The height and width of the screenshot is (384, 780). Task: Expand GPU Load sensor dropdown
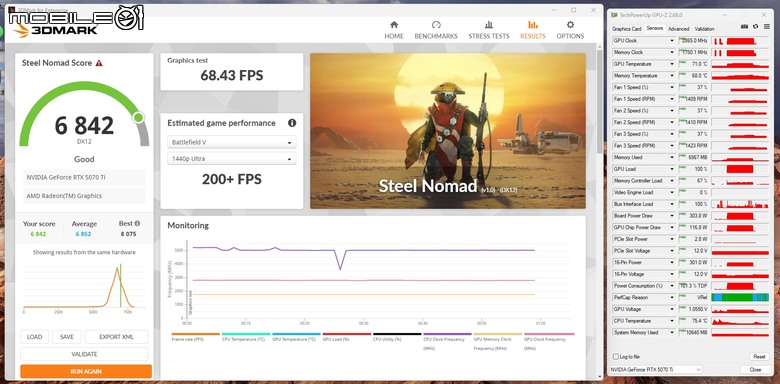coord(672,169)
